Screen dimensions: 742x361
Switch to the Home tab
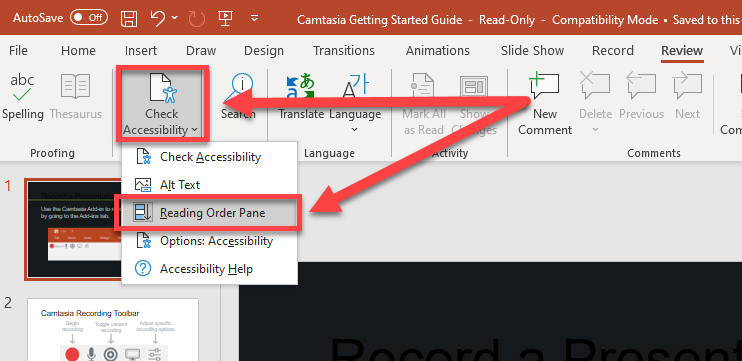pyautogui.click(x=78, y=51)
